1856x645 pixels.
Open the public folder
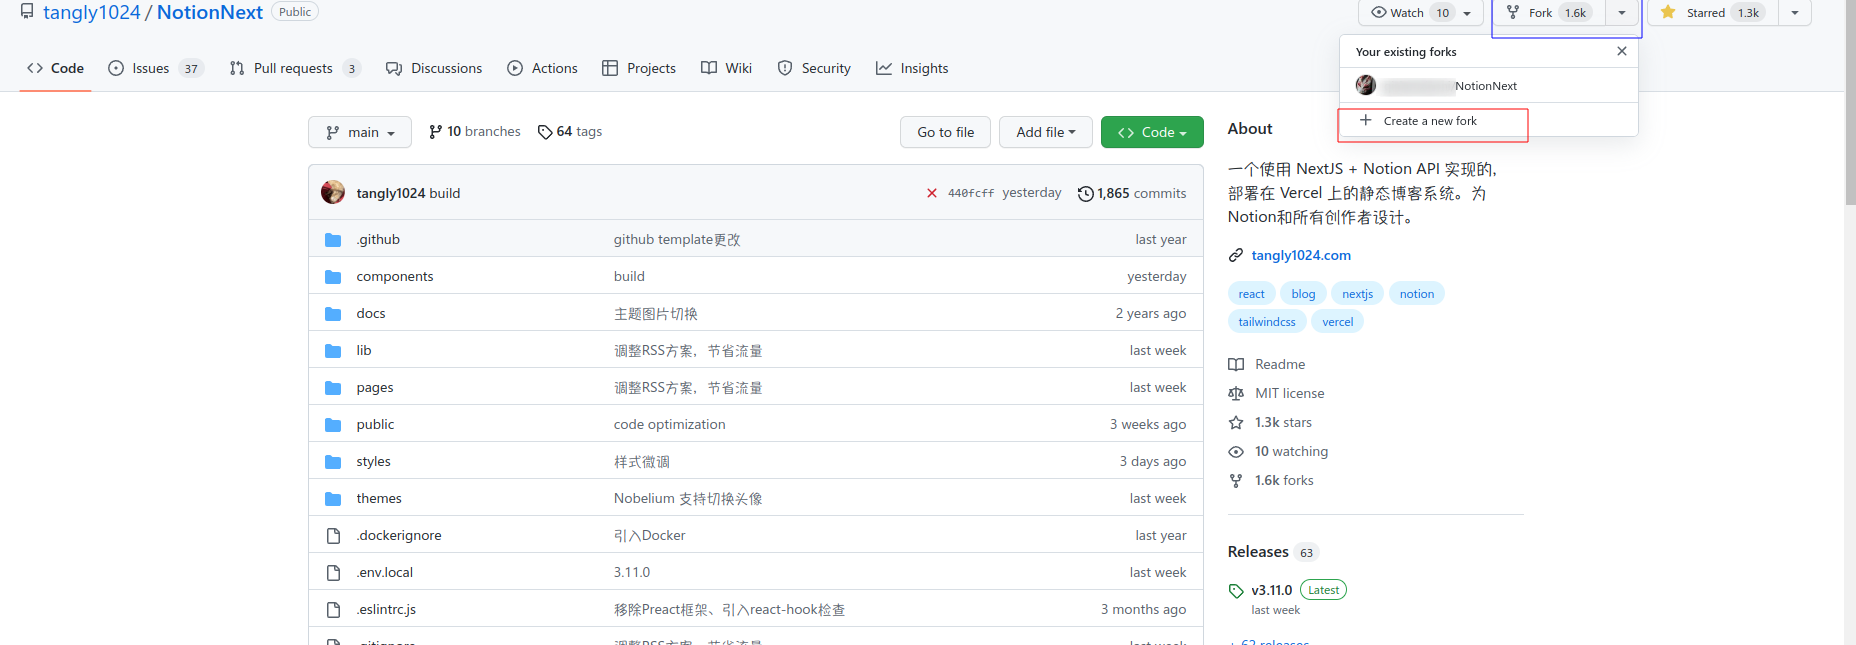coord(375,424)
